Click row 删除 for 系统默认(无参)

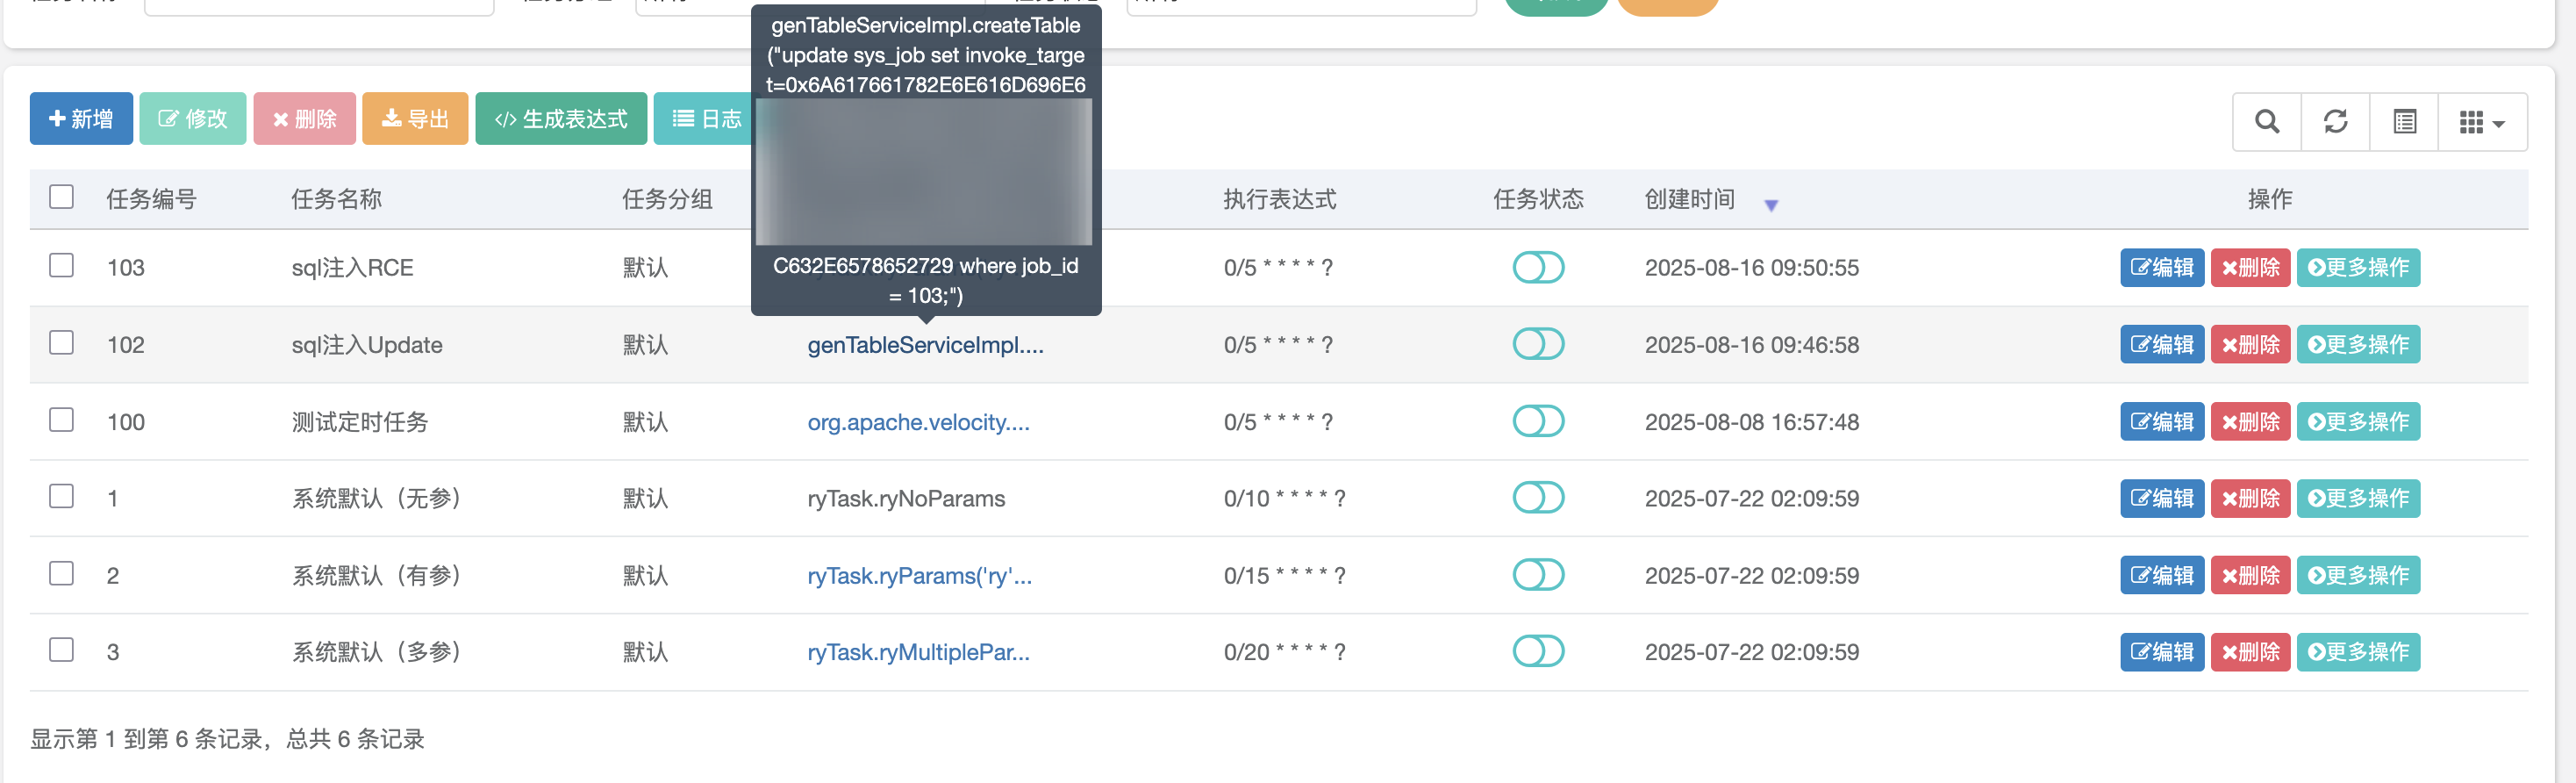(2250, 499)
